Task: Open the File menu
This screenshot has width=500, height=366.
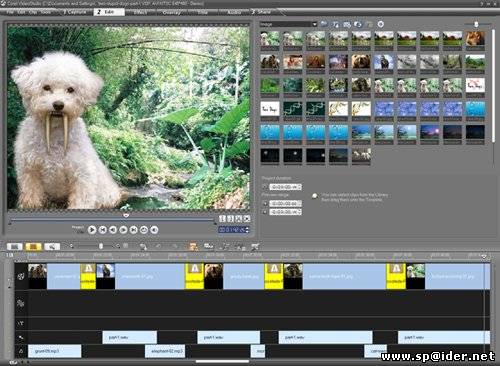Action: [x=10, y=12]
